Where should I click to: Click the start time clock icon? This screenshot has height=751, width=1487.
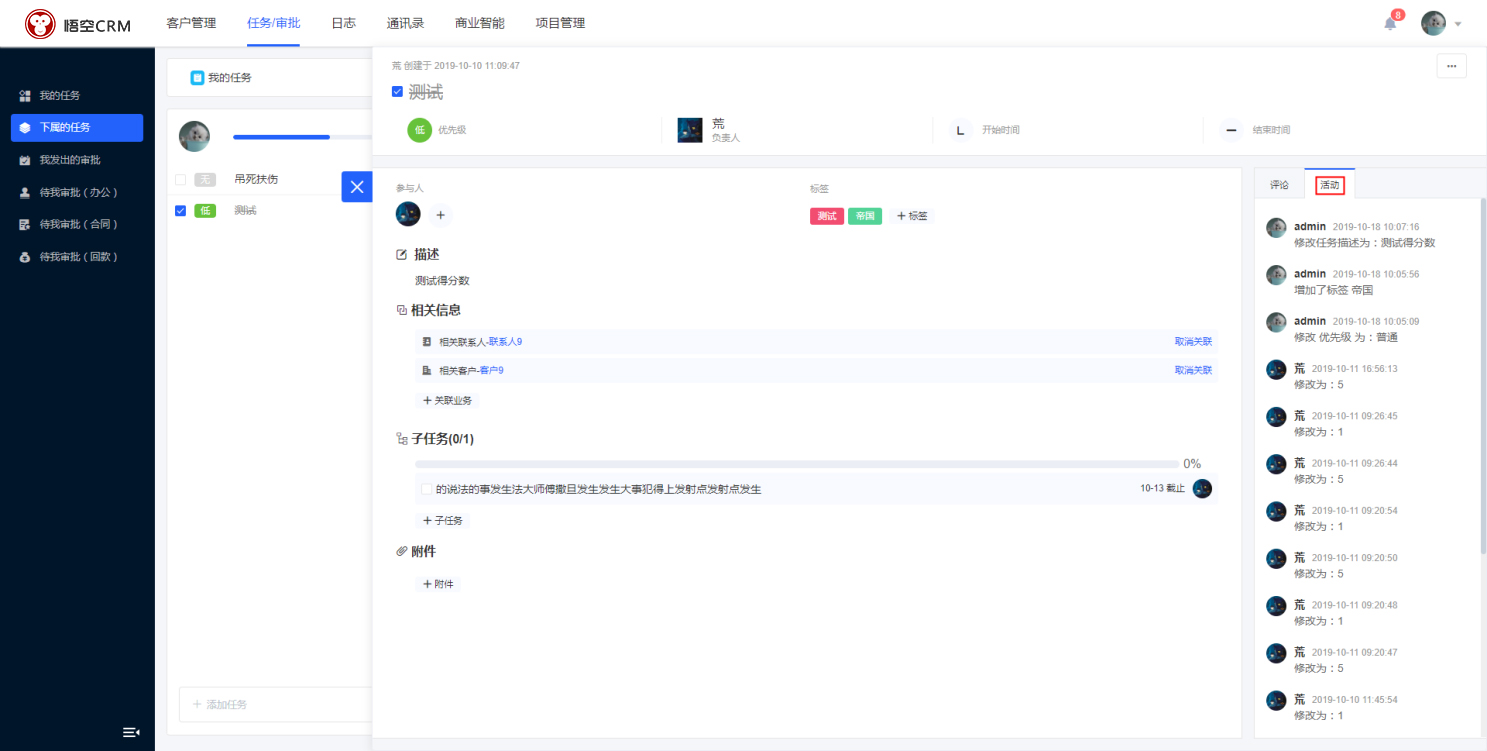(x=960, y=130)
